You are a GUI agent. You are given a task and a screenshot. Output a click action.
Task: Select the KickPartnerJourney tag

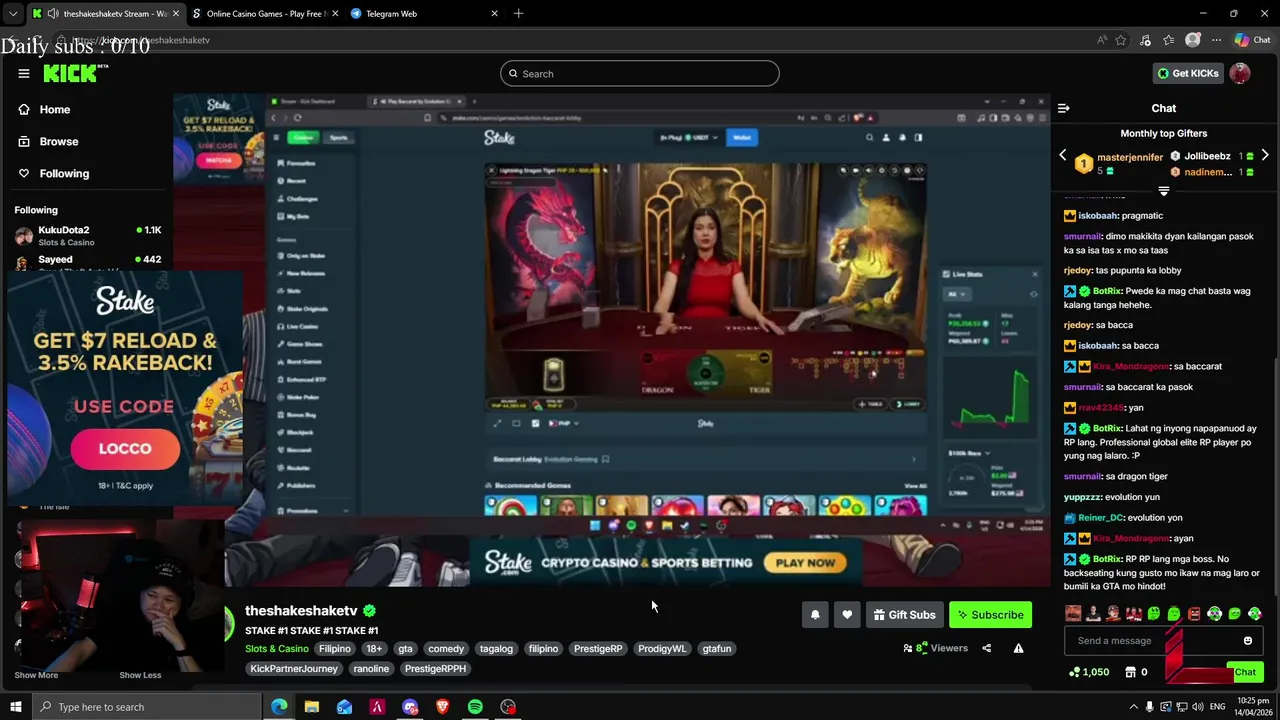tap(294, 668)
